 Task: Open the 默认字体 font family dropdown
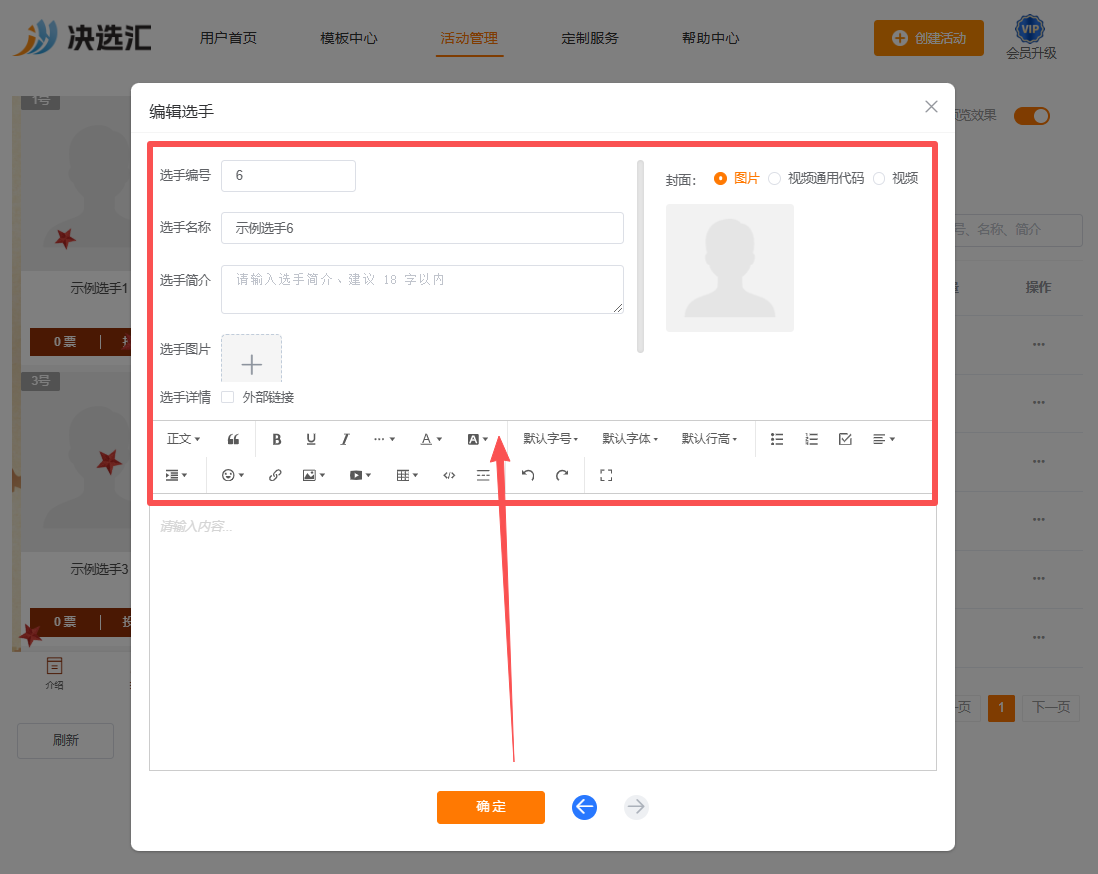pyautogui.click(x=630, y=439)
